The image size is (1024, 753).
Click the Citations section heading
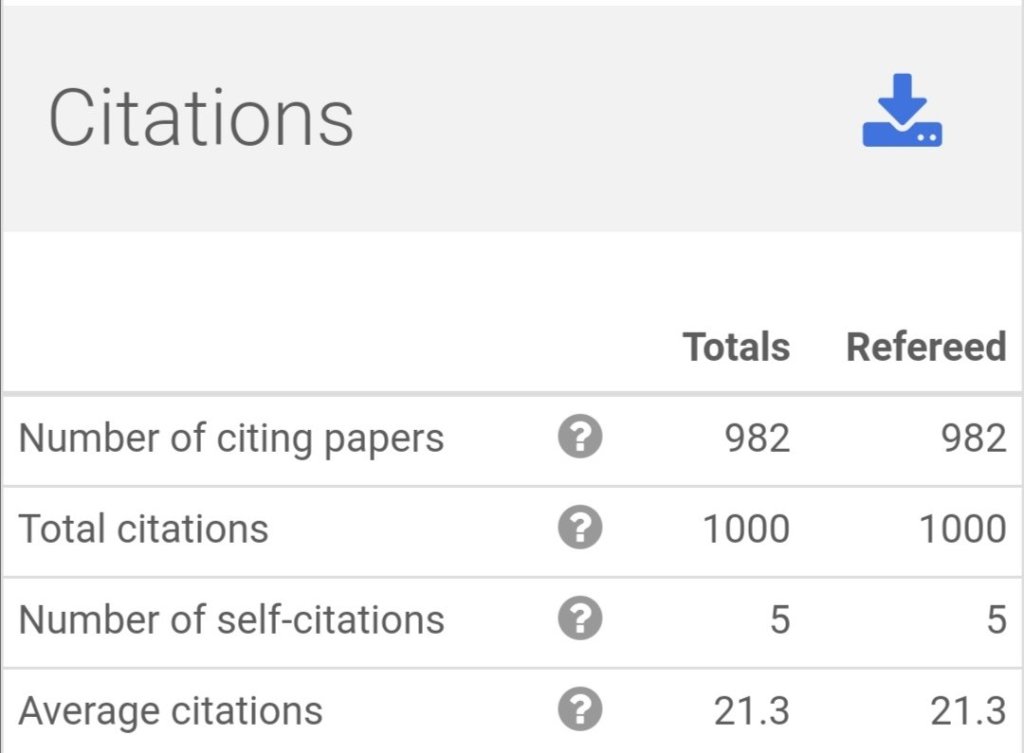tap(200, 118)
